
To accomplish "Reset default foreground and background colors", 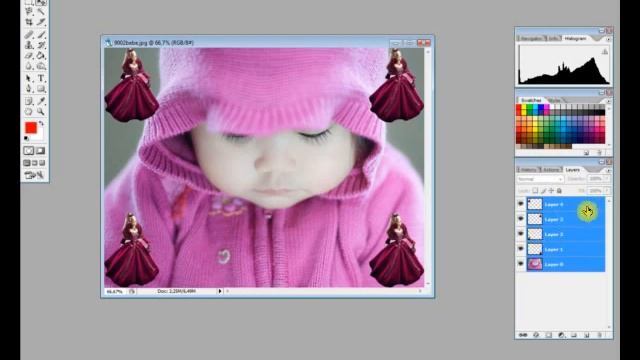I will coord(27,139).
